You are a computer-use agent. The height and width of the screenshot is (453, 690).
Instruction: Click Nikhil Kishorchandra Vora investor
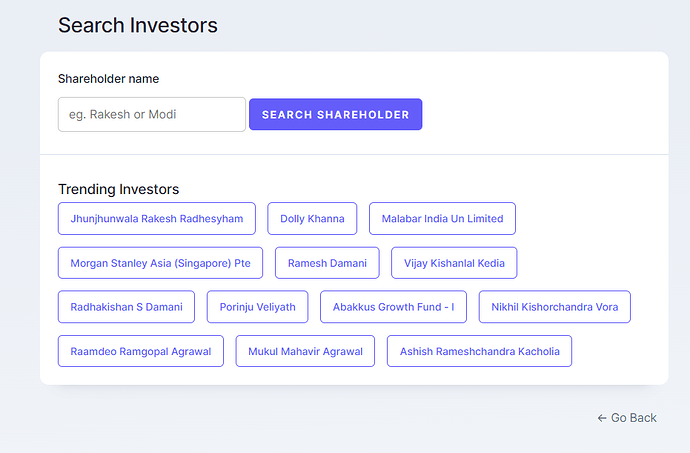point(554,307)
